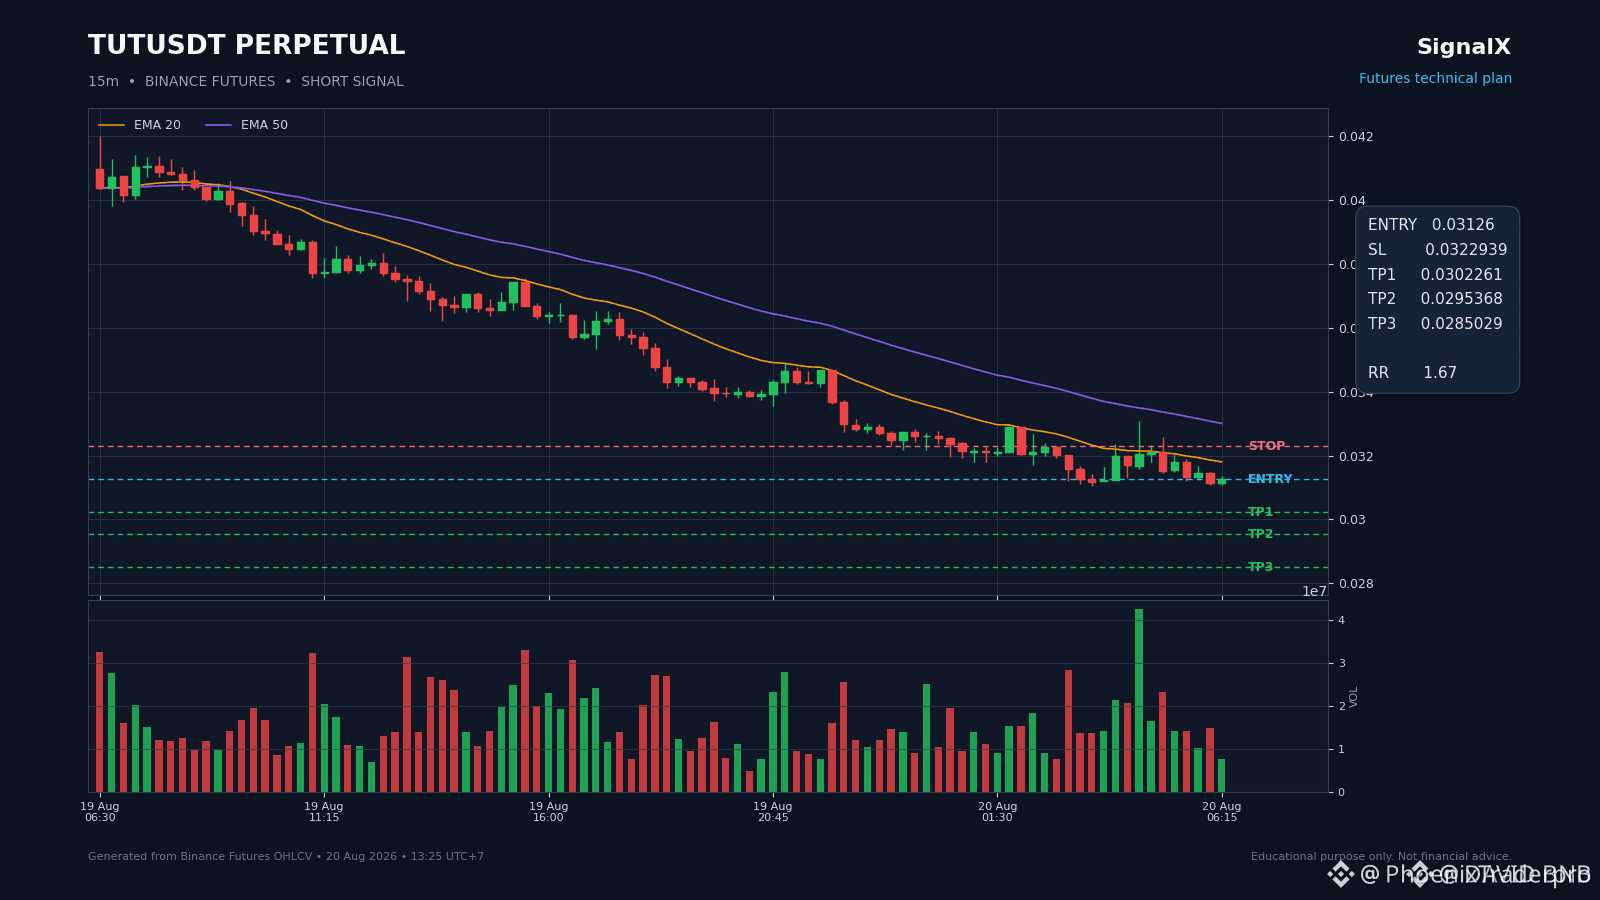The height and width of the screenshot is (900, 1600).
Task: Click the 3 tick on the volume axis
Action: click(x=1341, y=664)
